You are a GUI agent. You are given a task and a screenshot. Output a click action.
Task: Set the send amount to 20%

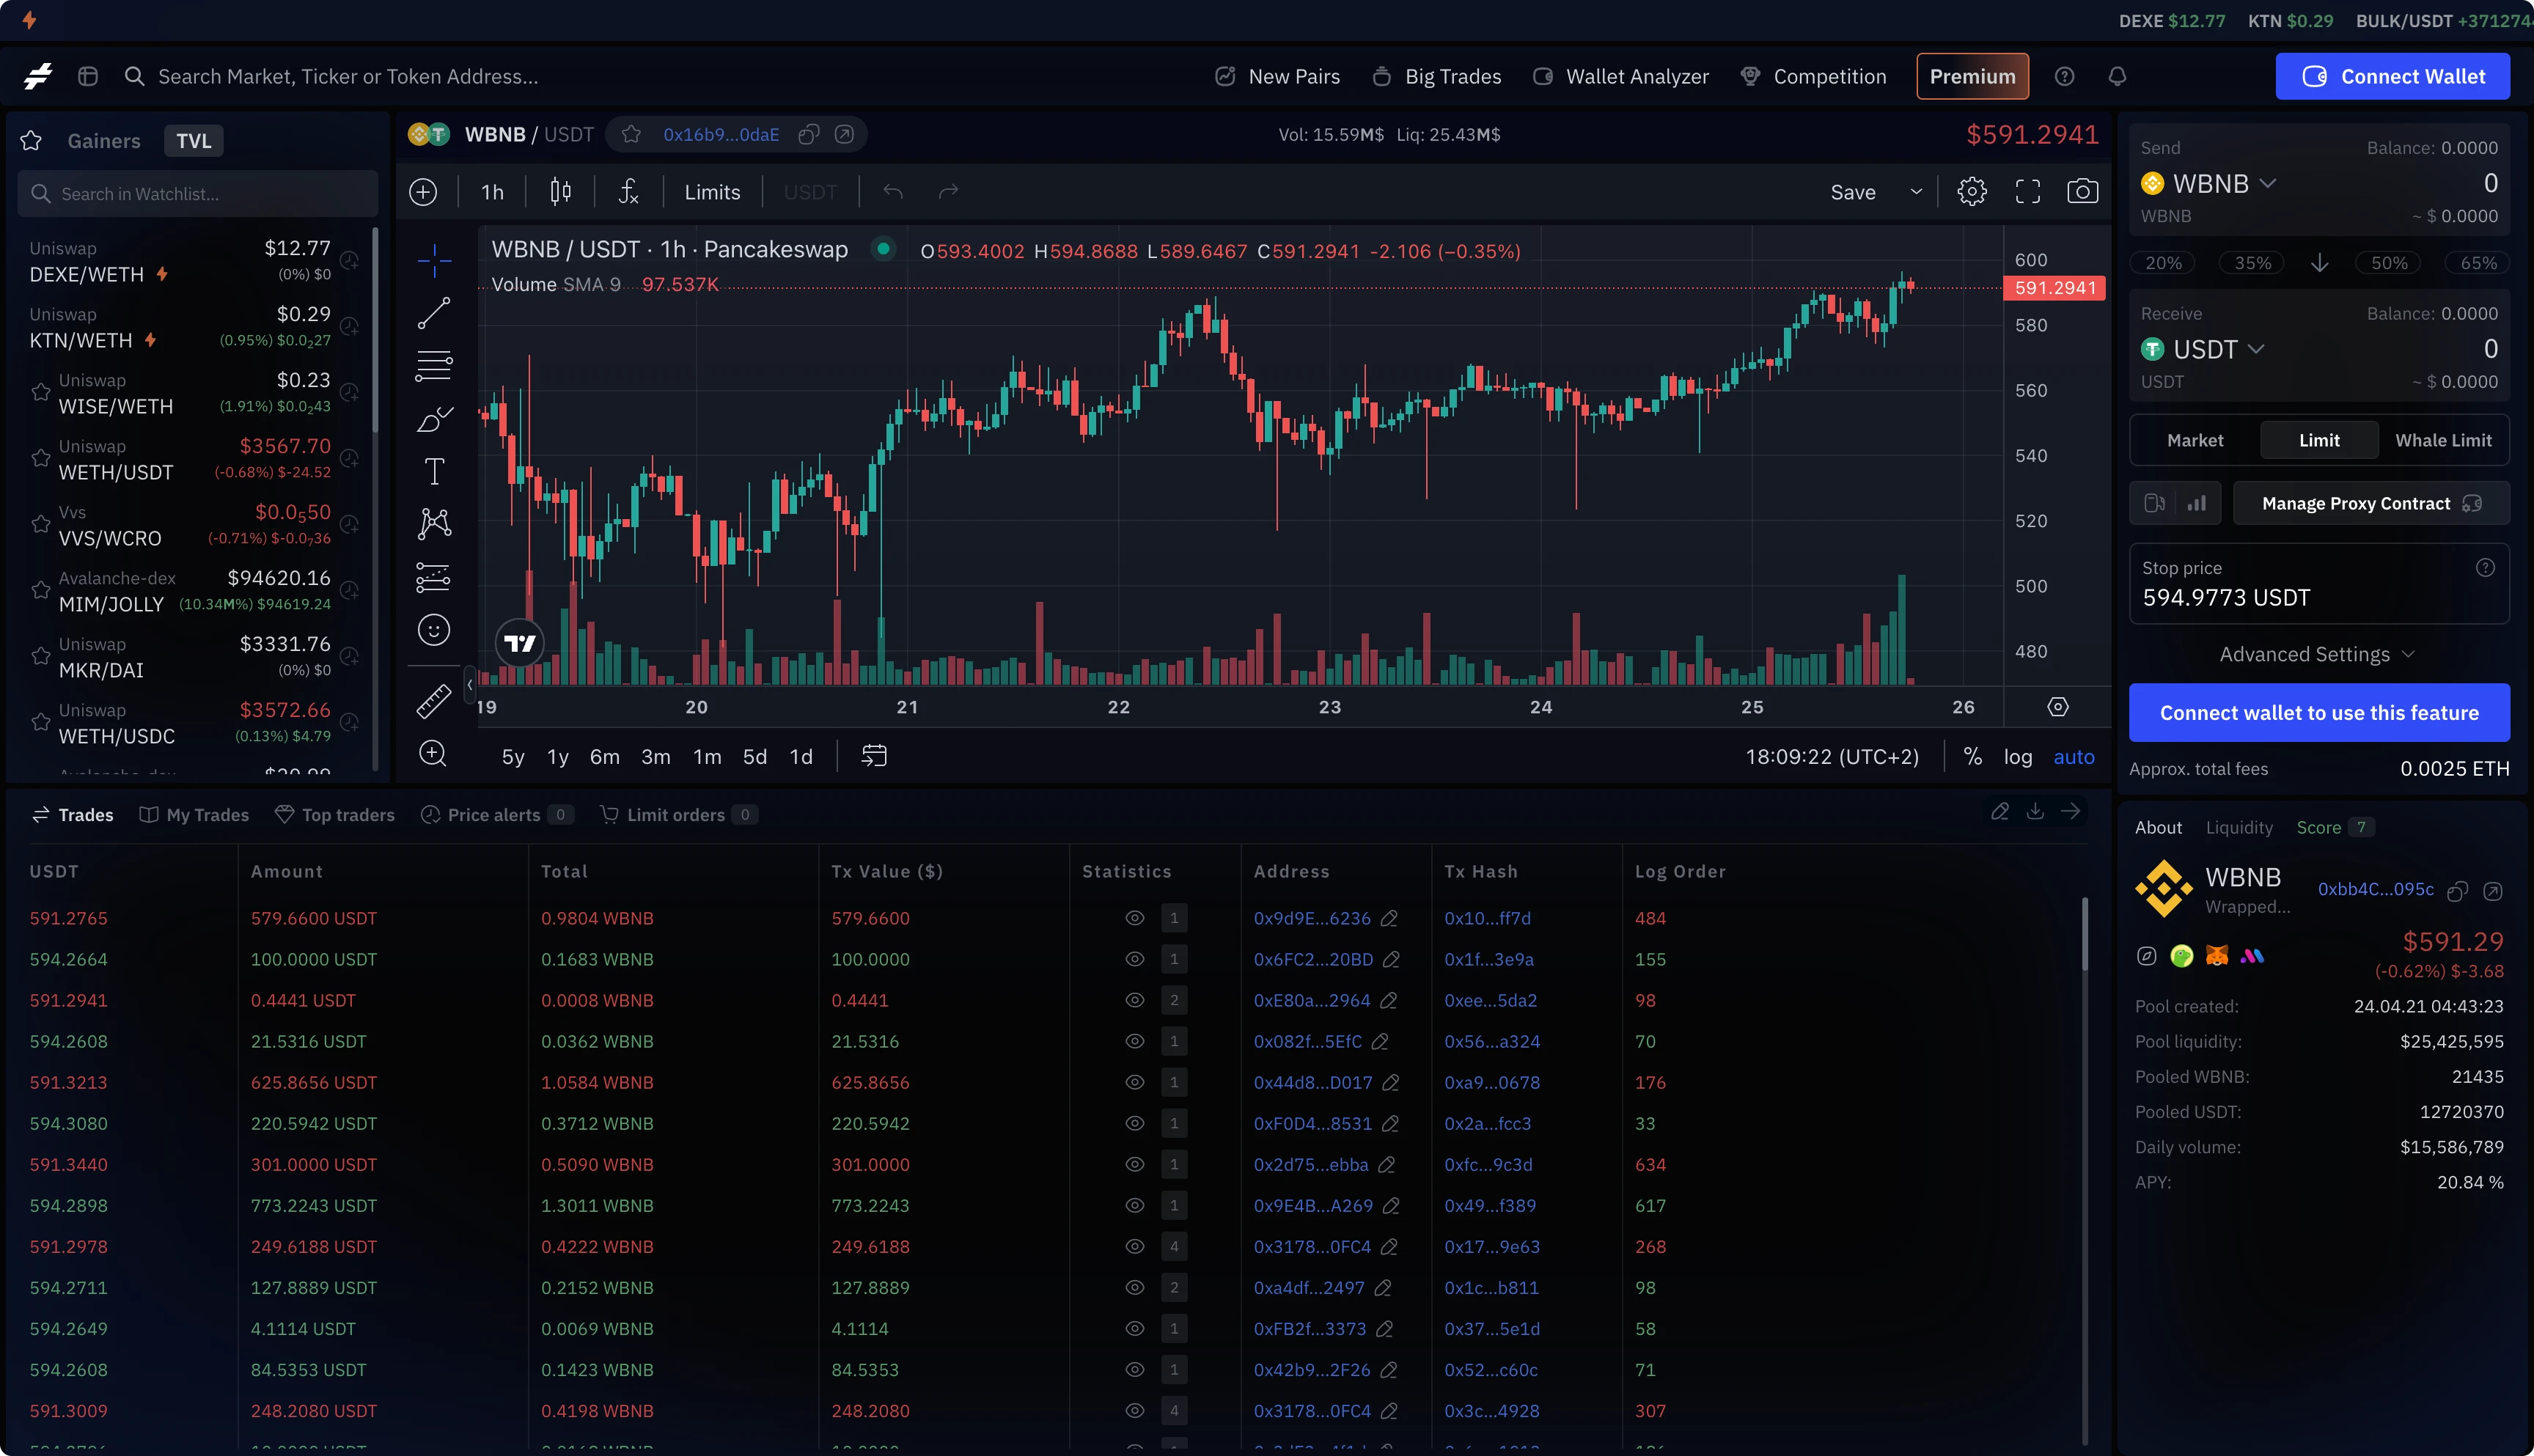point(2163,263)
